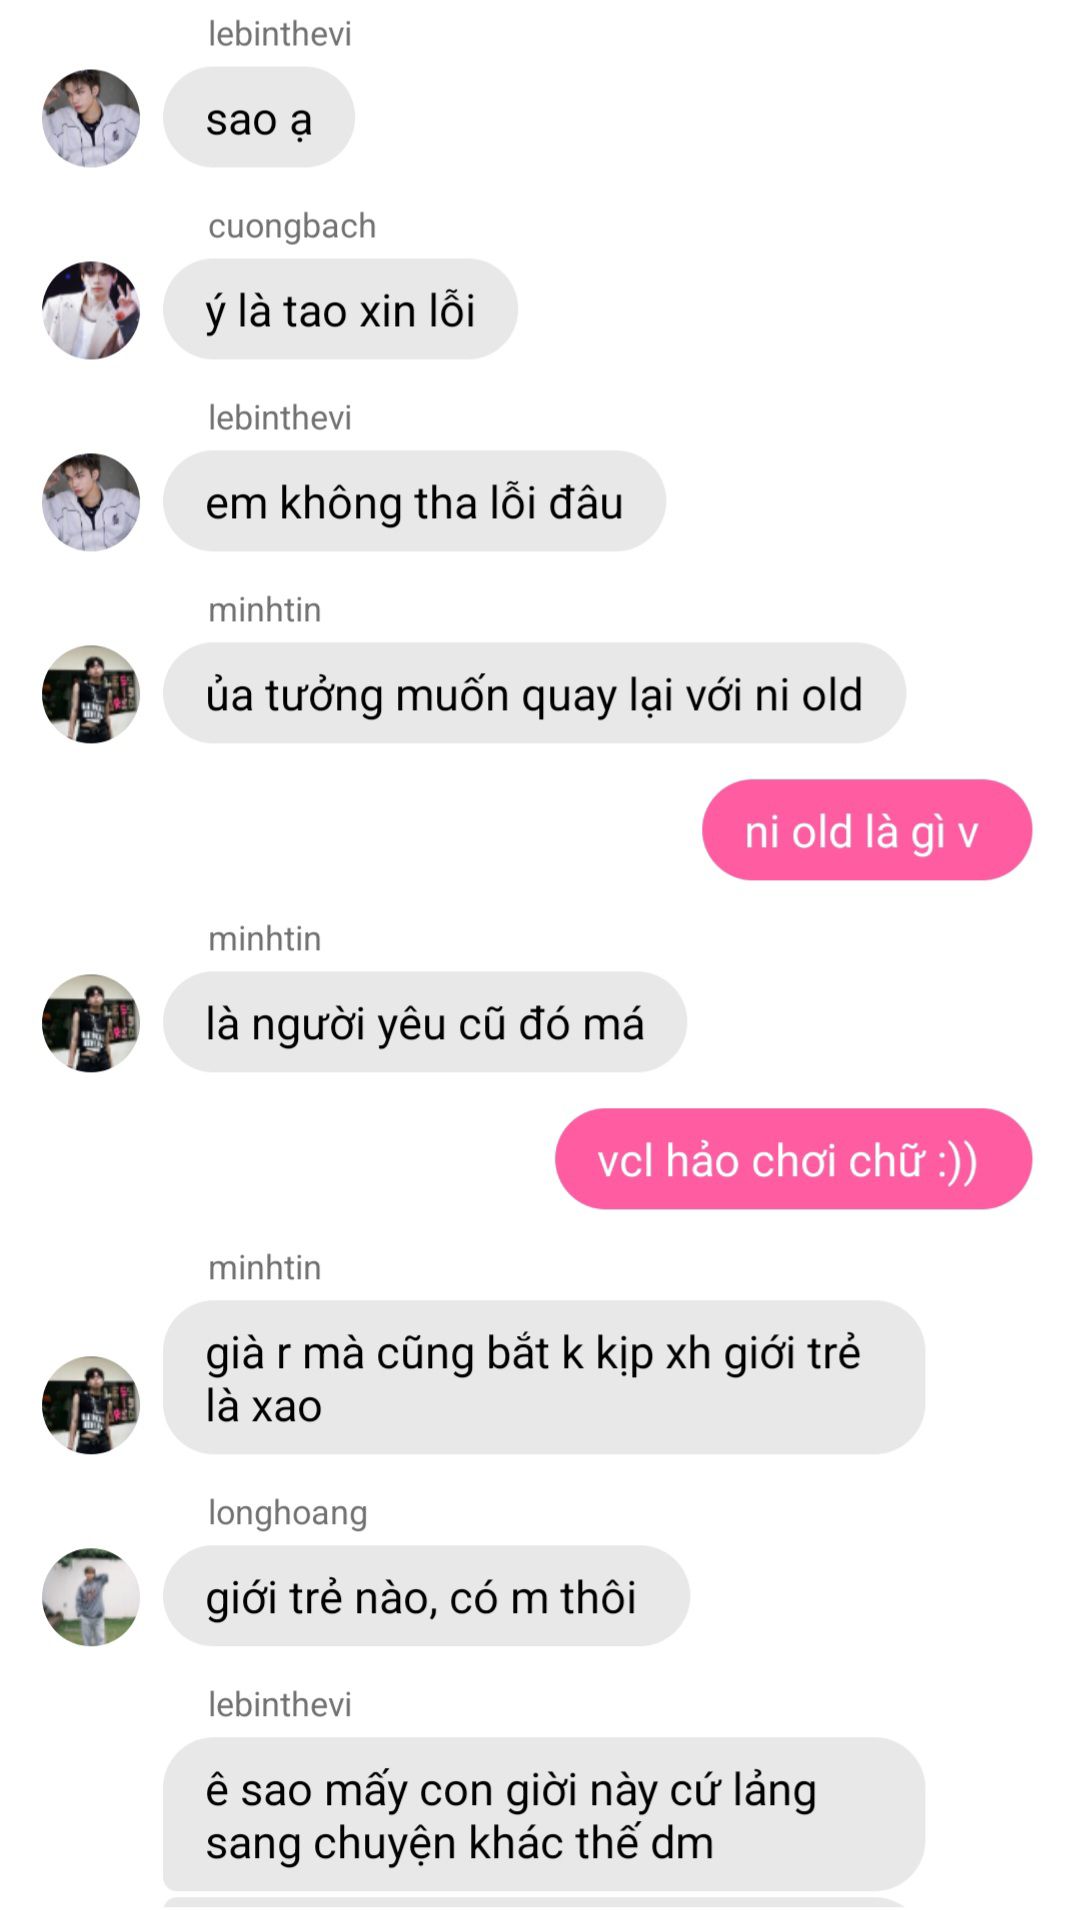Image resolution: width=1075 pixels, height=1910 pixels.
Task: Select the 'giới trẻ nào, có m thôi' bubble
Action: [x=426, y=1596]
